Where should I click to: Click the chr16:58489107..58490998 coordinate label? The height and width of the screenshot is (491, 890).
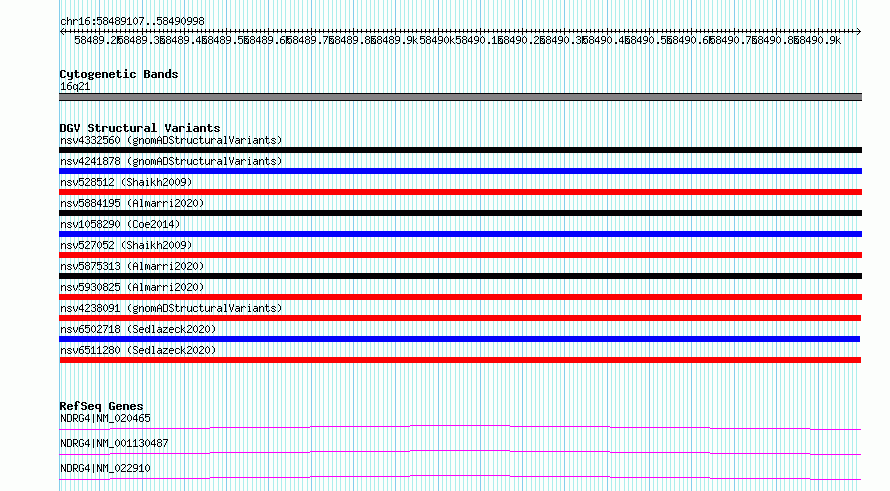click(132, 21)
